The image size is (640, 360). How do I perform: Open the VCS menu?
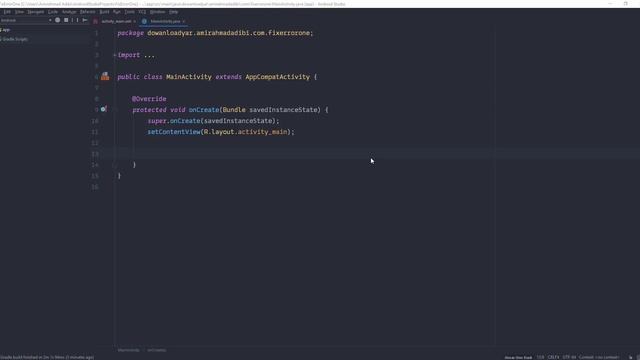point(142,12)
